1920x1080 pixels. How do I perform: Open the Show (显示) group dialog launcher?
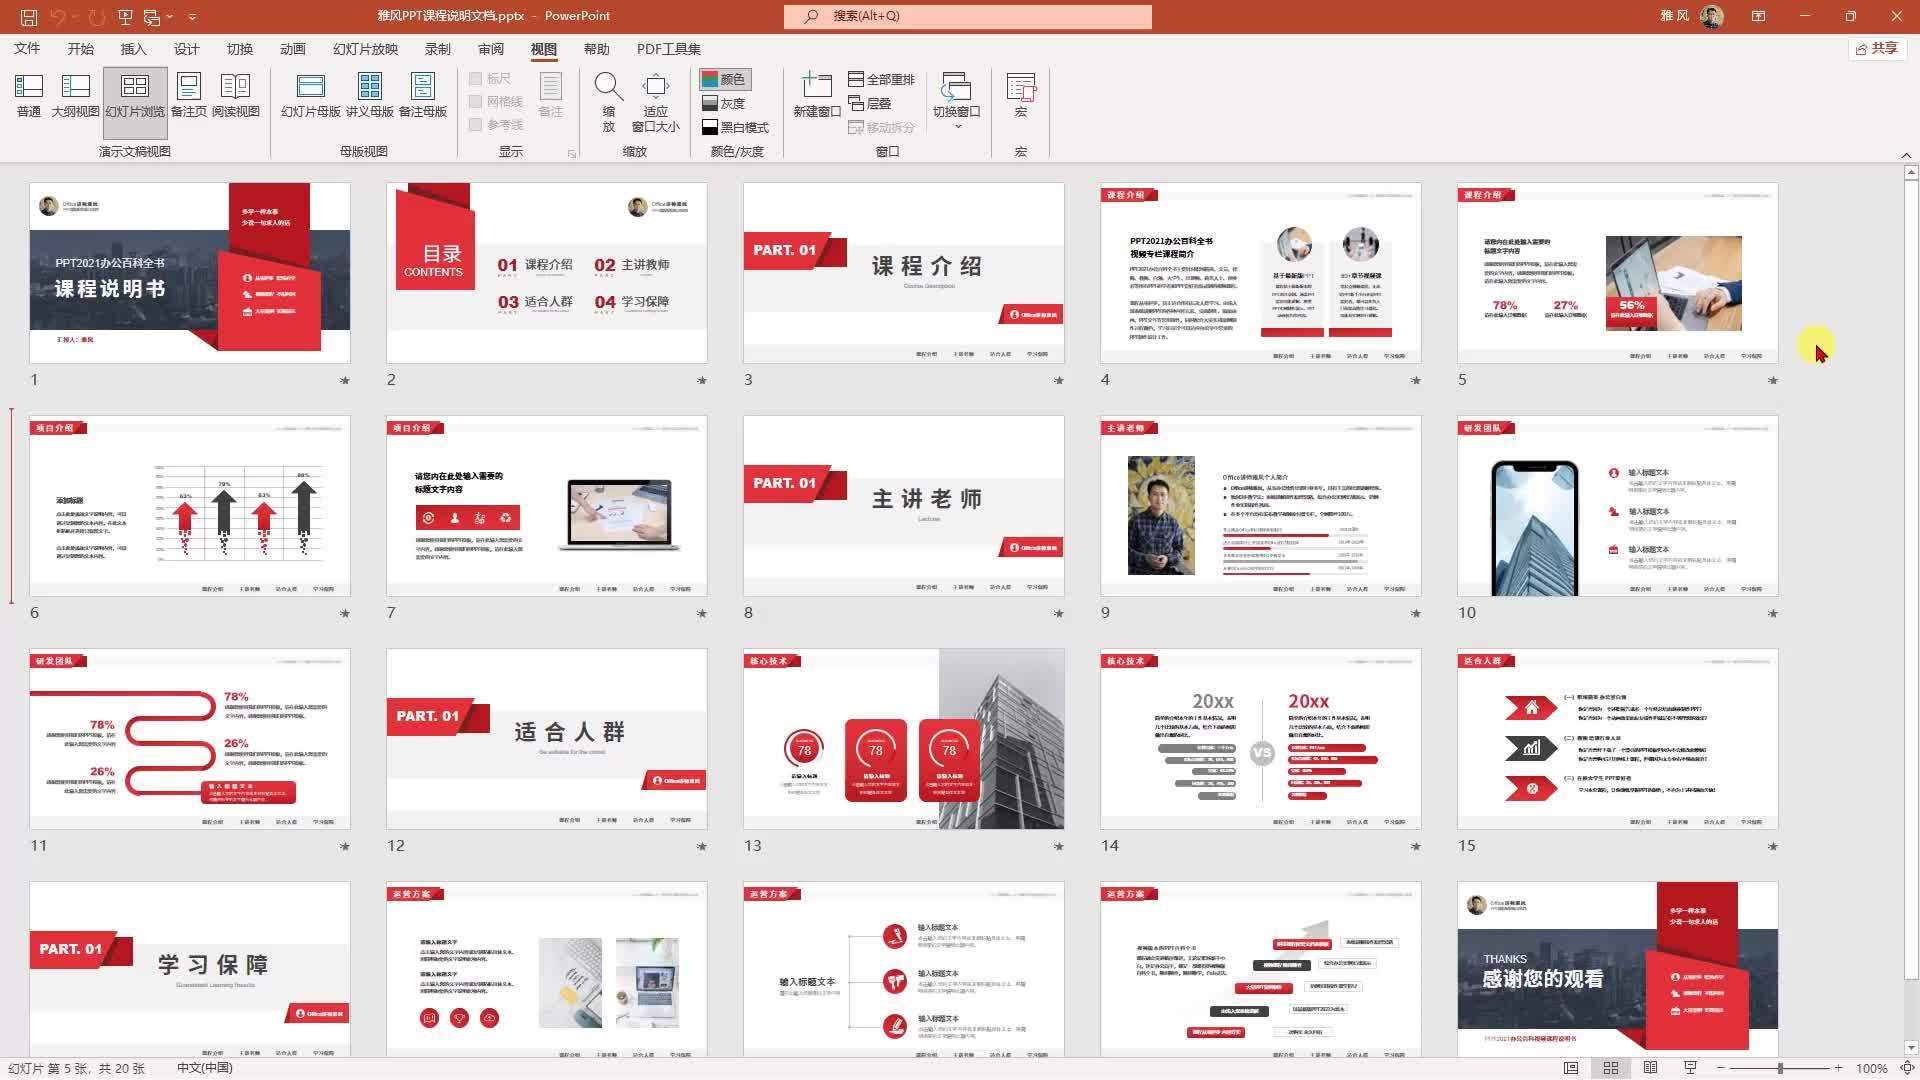tap(572, 154)
